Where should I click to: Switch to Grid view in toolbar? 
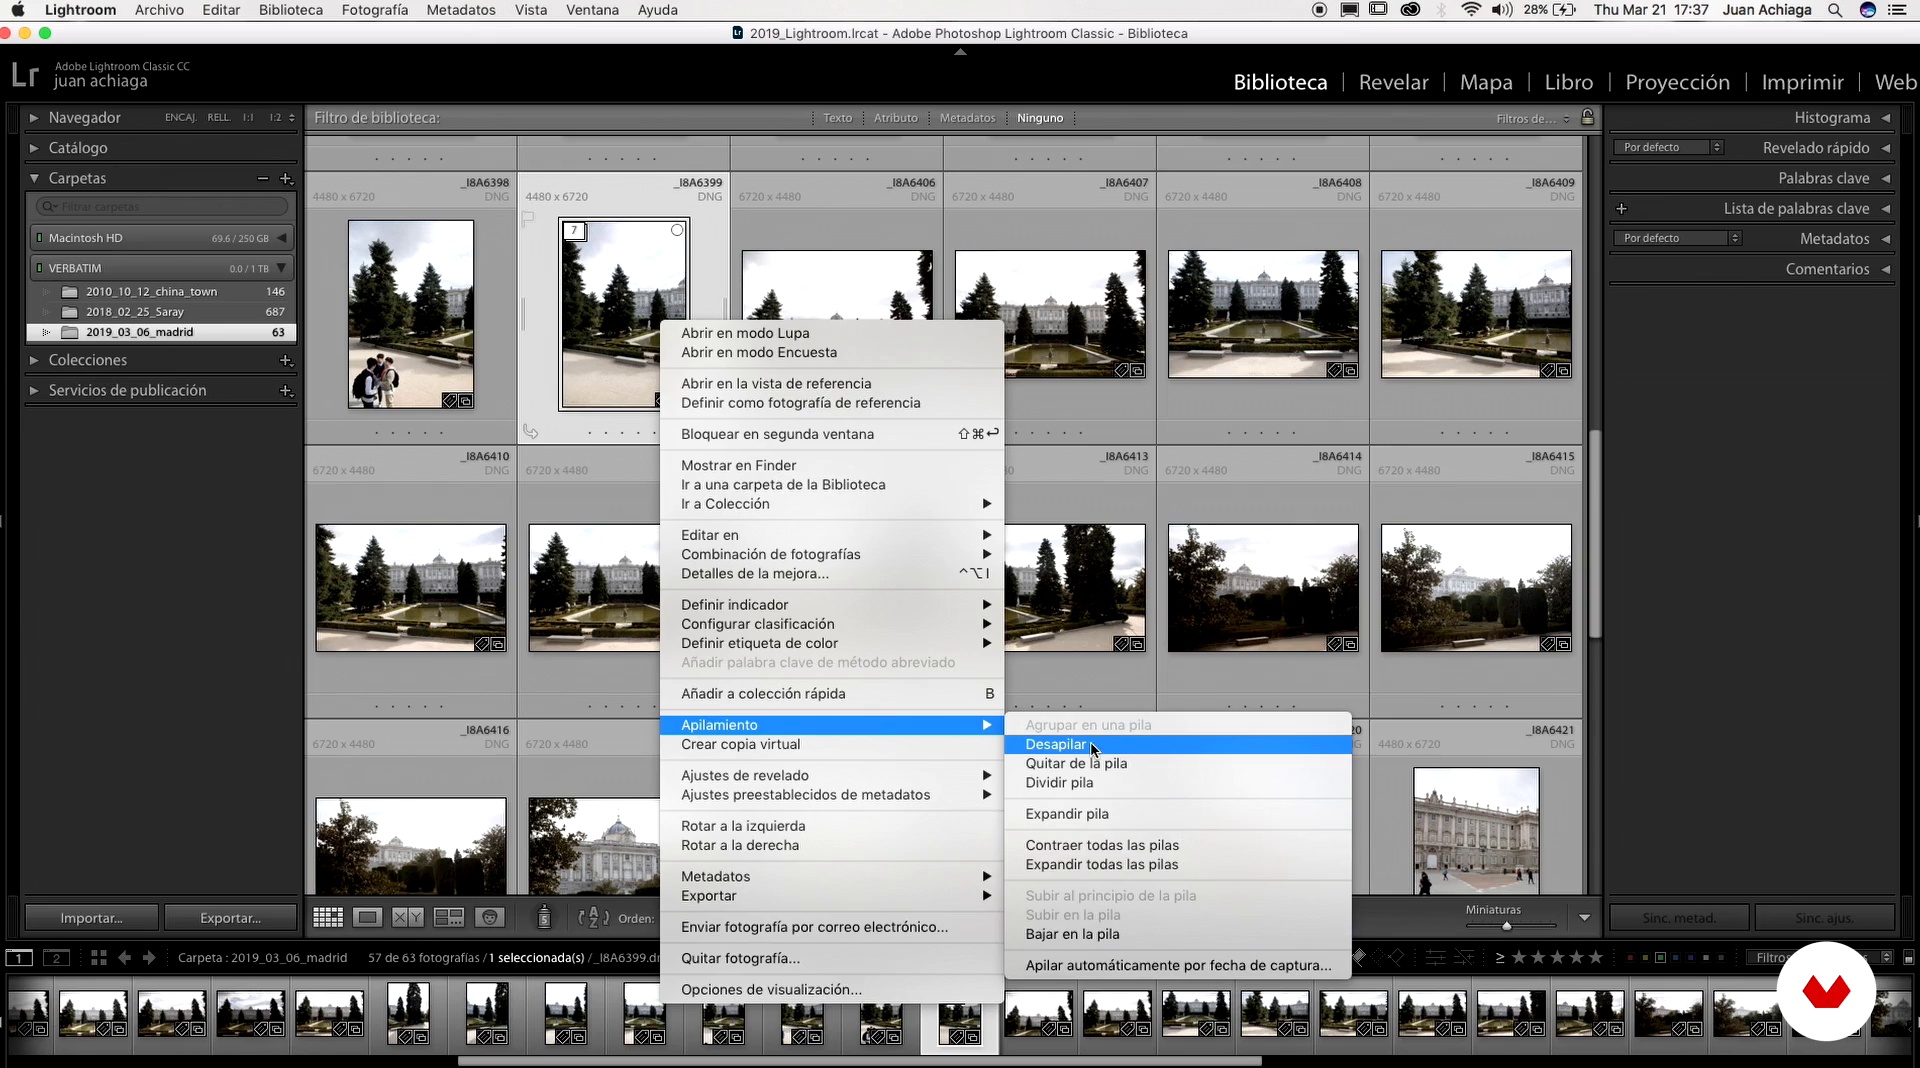click(328, 917)
